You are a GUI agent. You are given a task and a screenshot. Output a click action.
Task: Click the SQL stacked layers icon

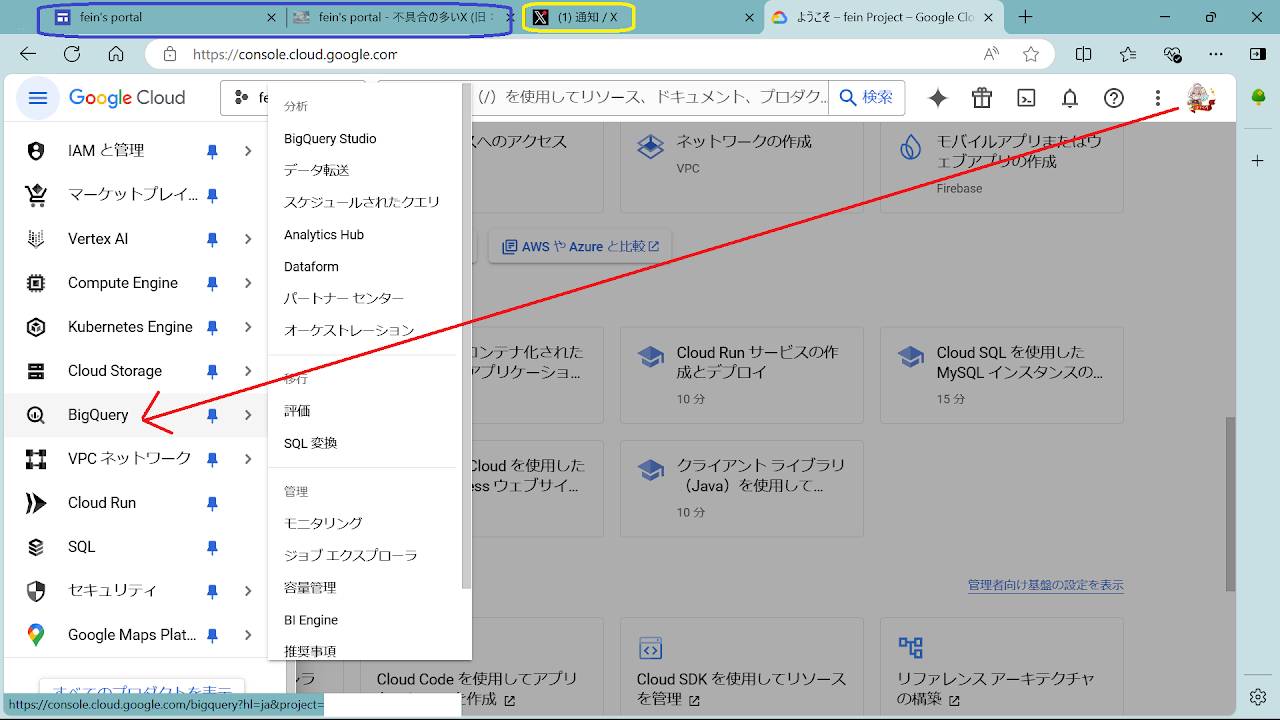(36, 547)
